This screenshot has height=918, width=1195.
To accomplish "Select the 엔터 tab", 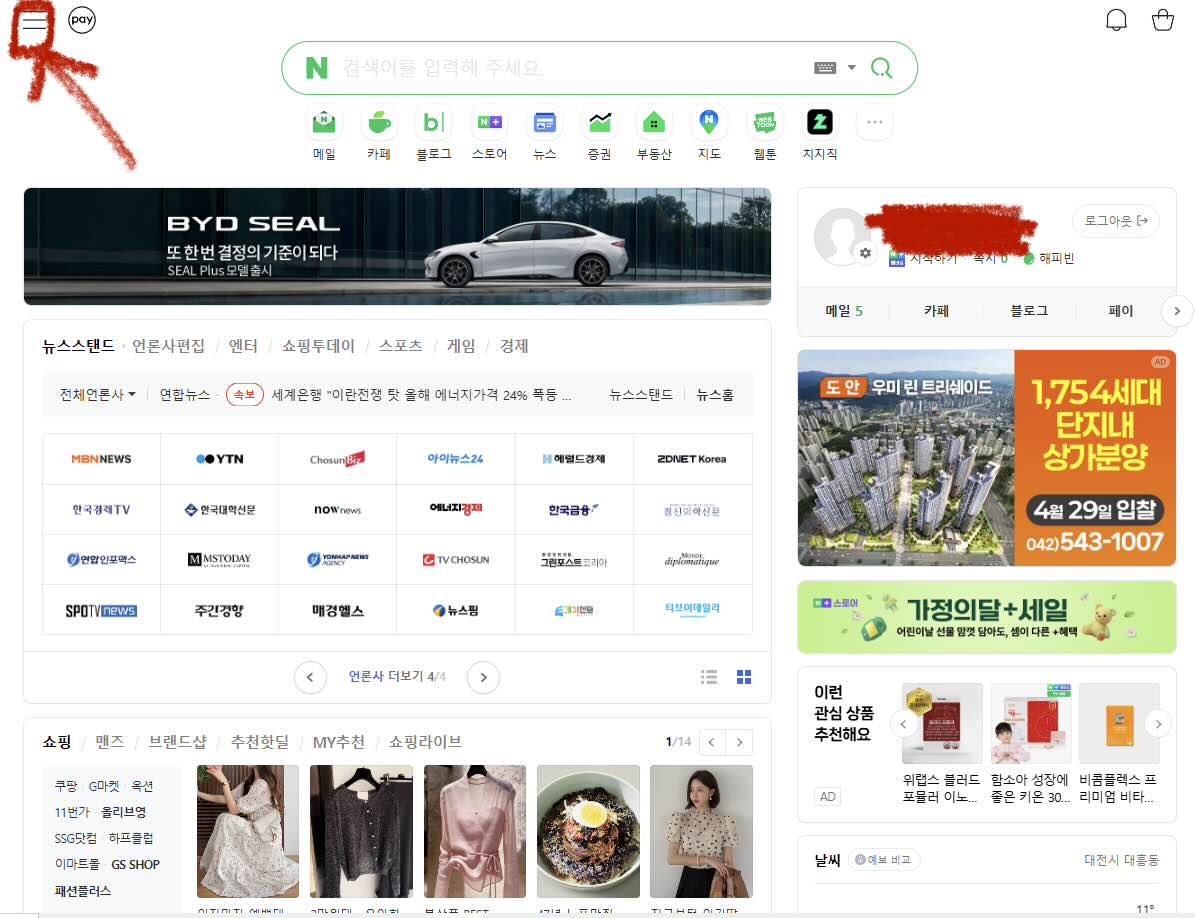I will [243, 346].
